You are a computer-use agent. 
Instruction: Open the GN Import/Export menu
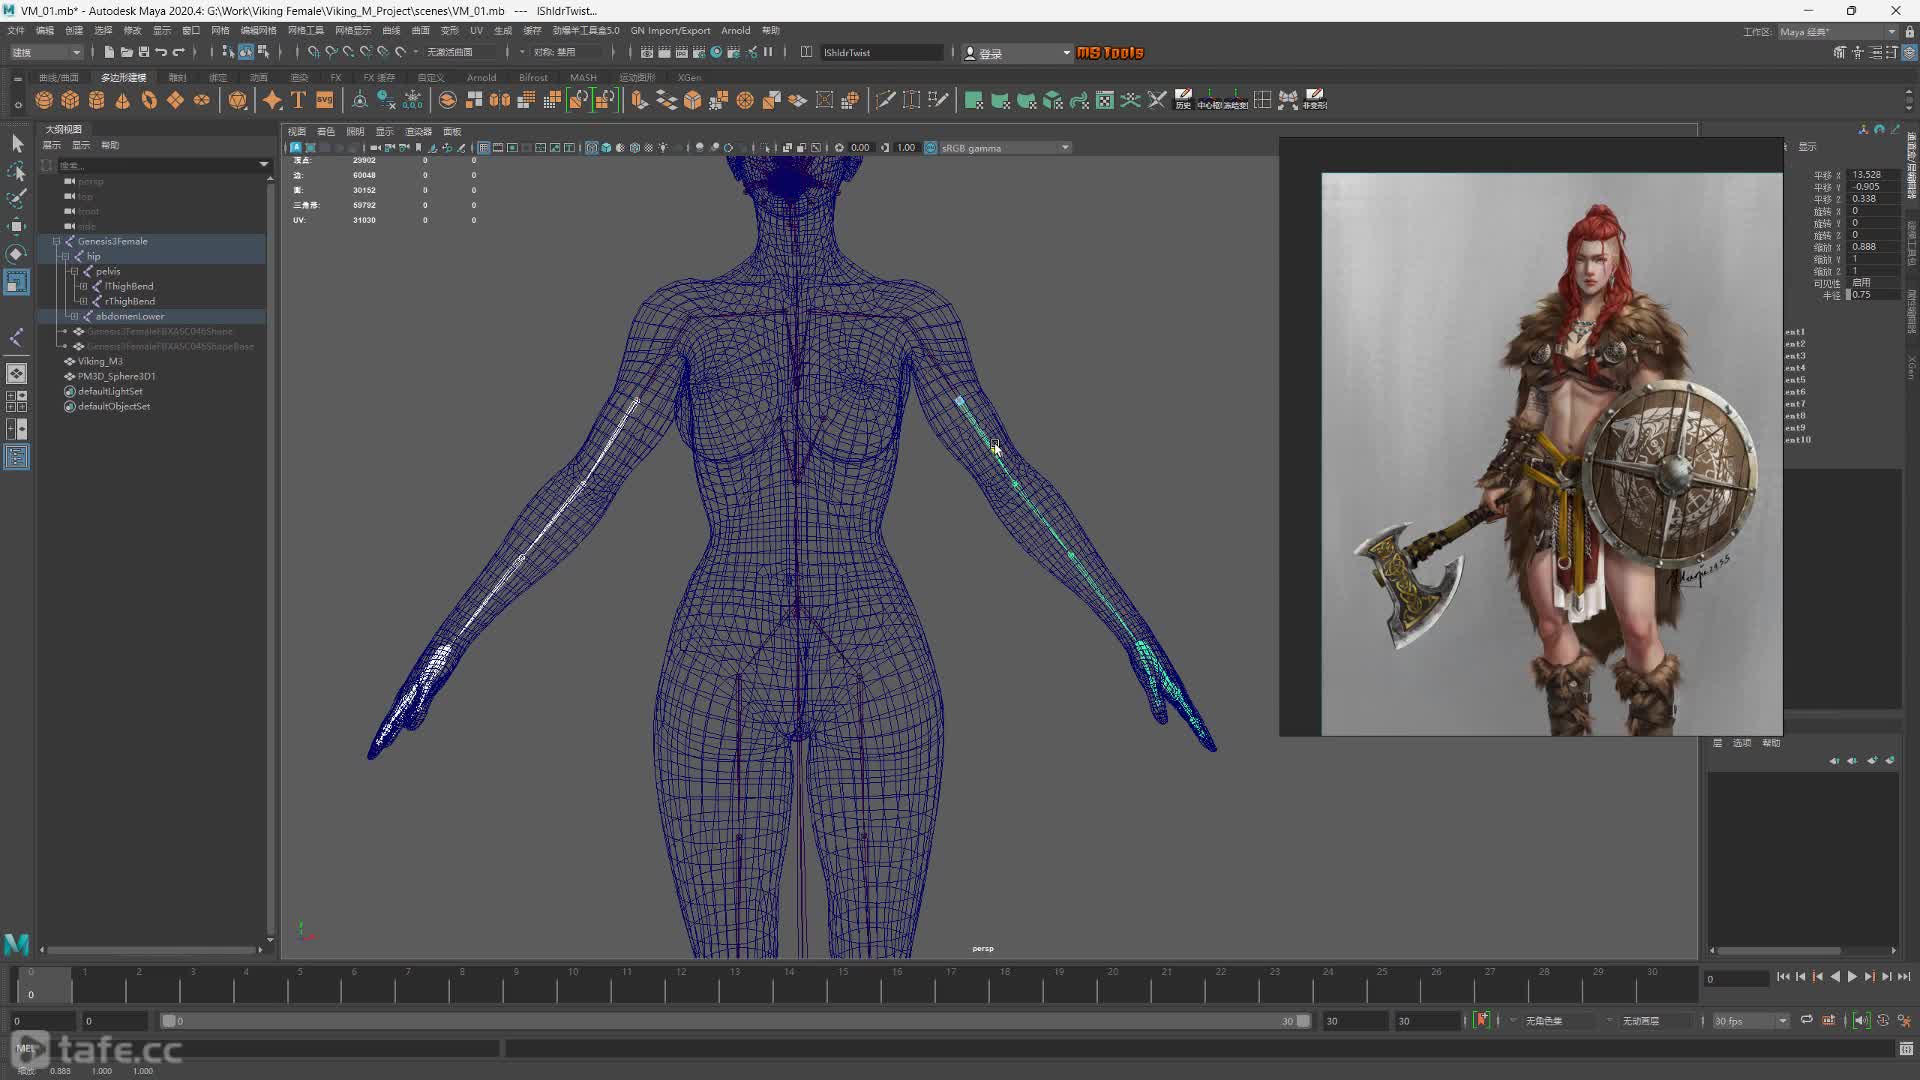(670, 31)
